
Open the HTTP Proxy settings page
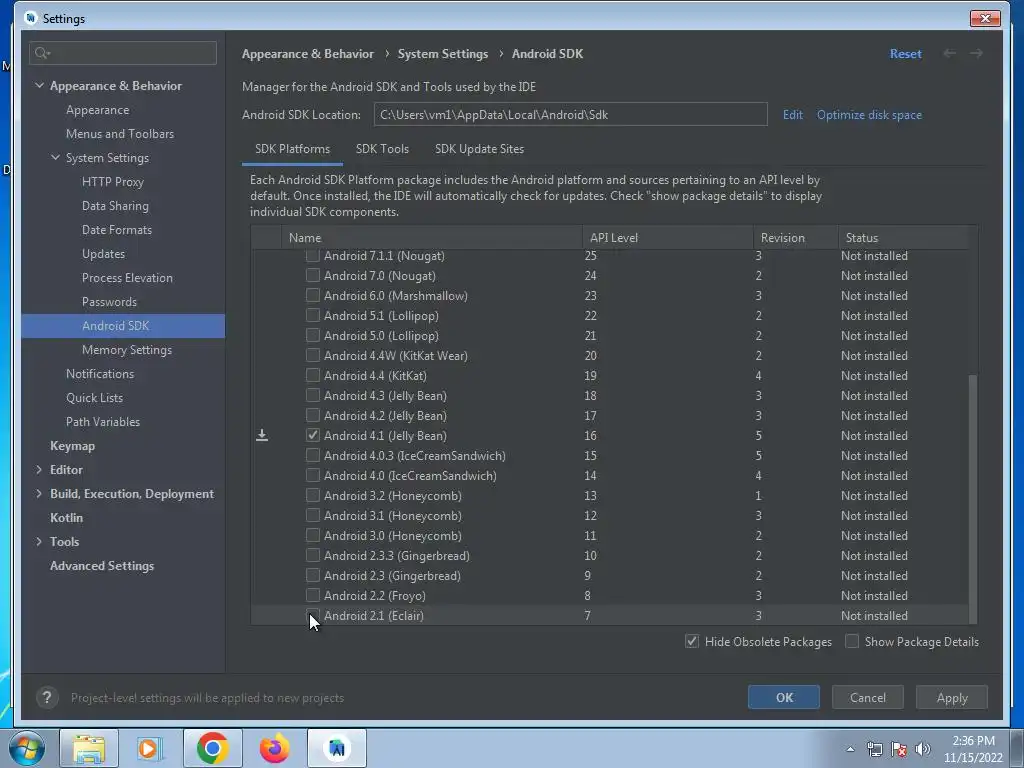(112, 182)
